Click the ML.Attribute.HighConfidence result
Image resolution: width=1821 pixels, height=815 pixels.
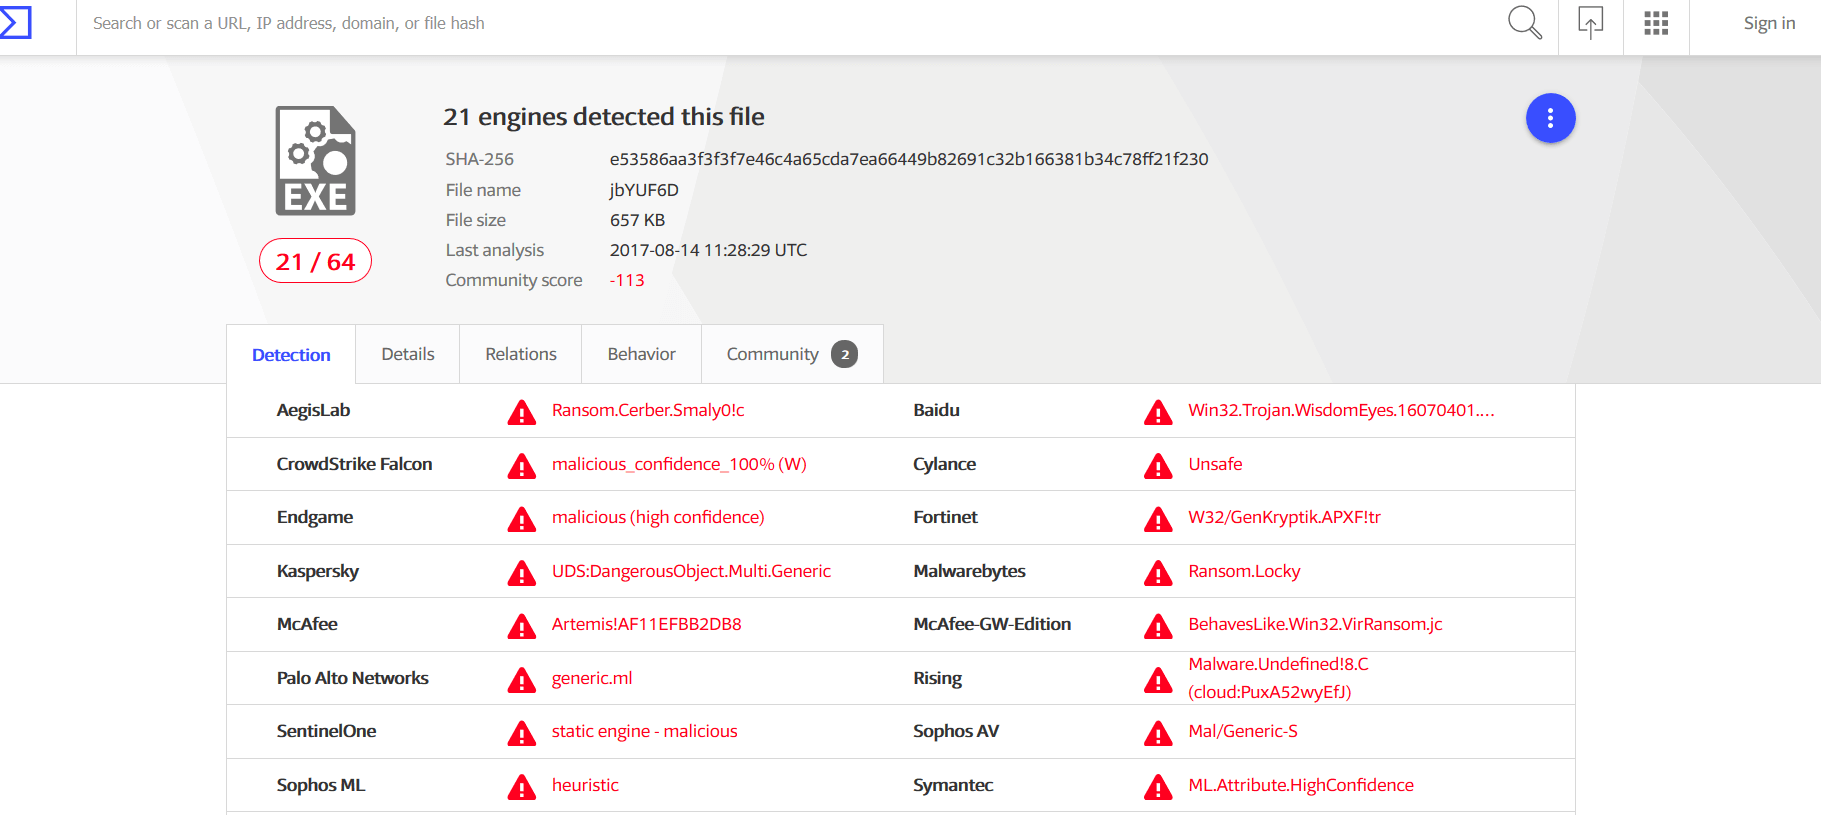1301,785
